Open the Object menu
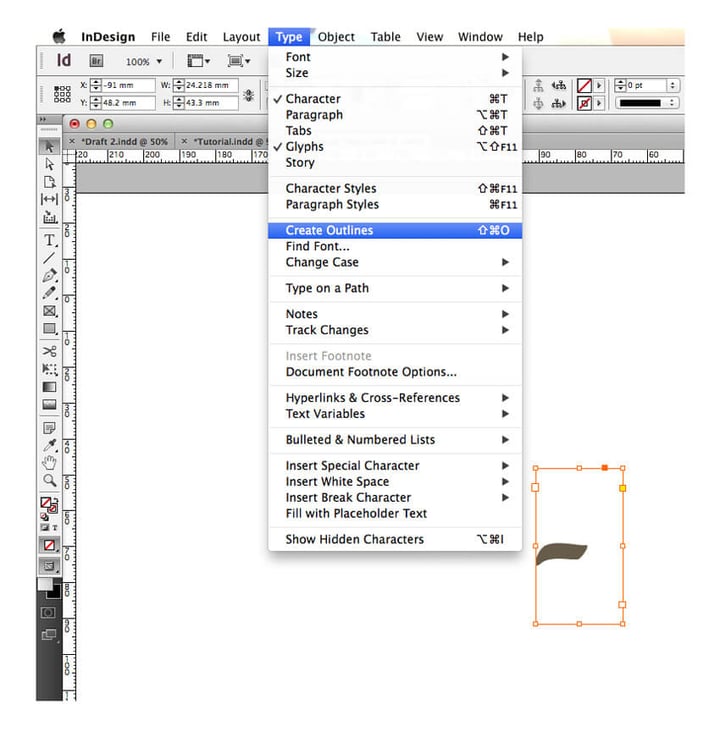This screenshot has height=737, width=720. pyautogui.click(x=336, y=37)
